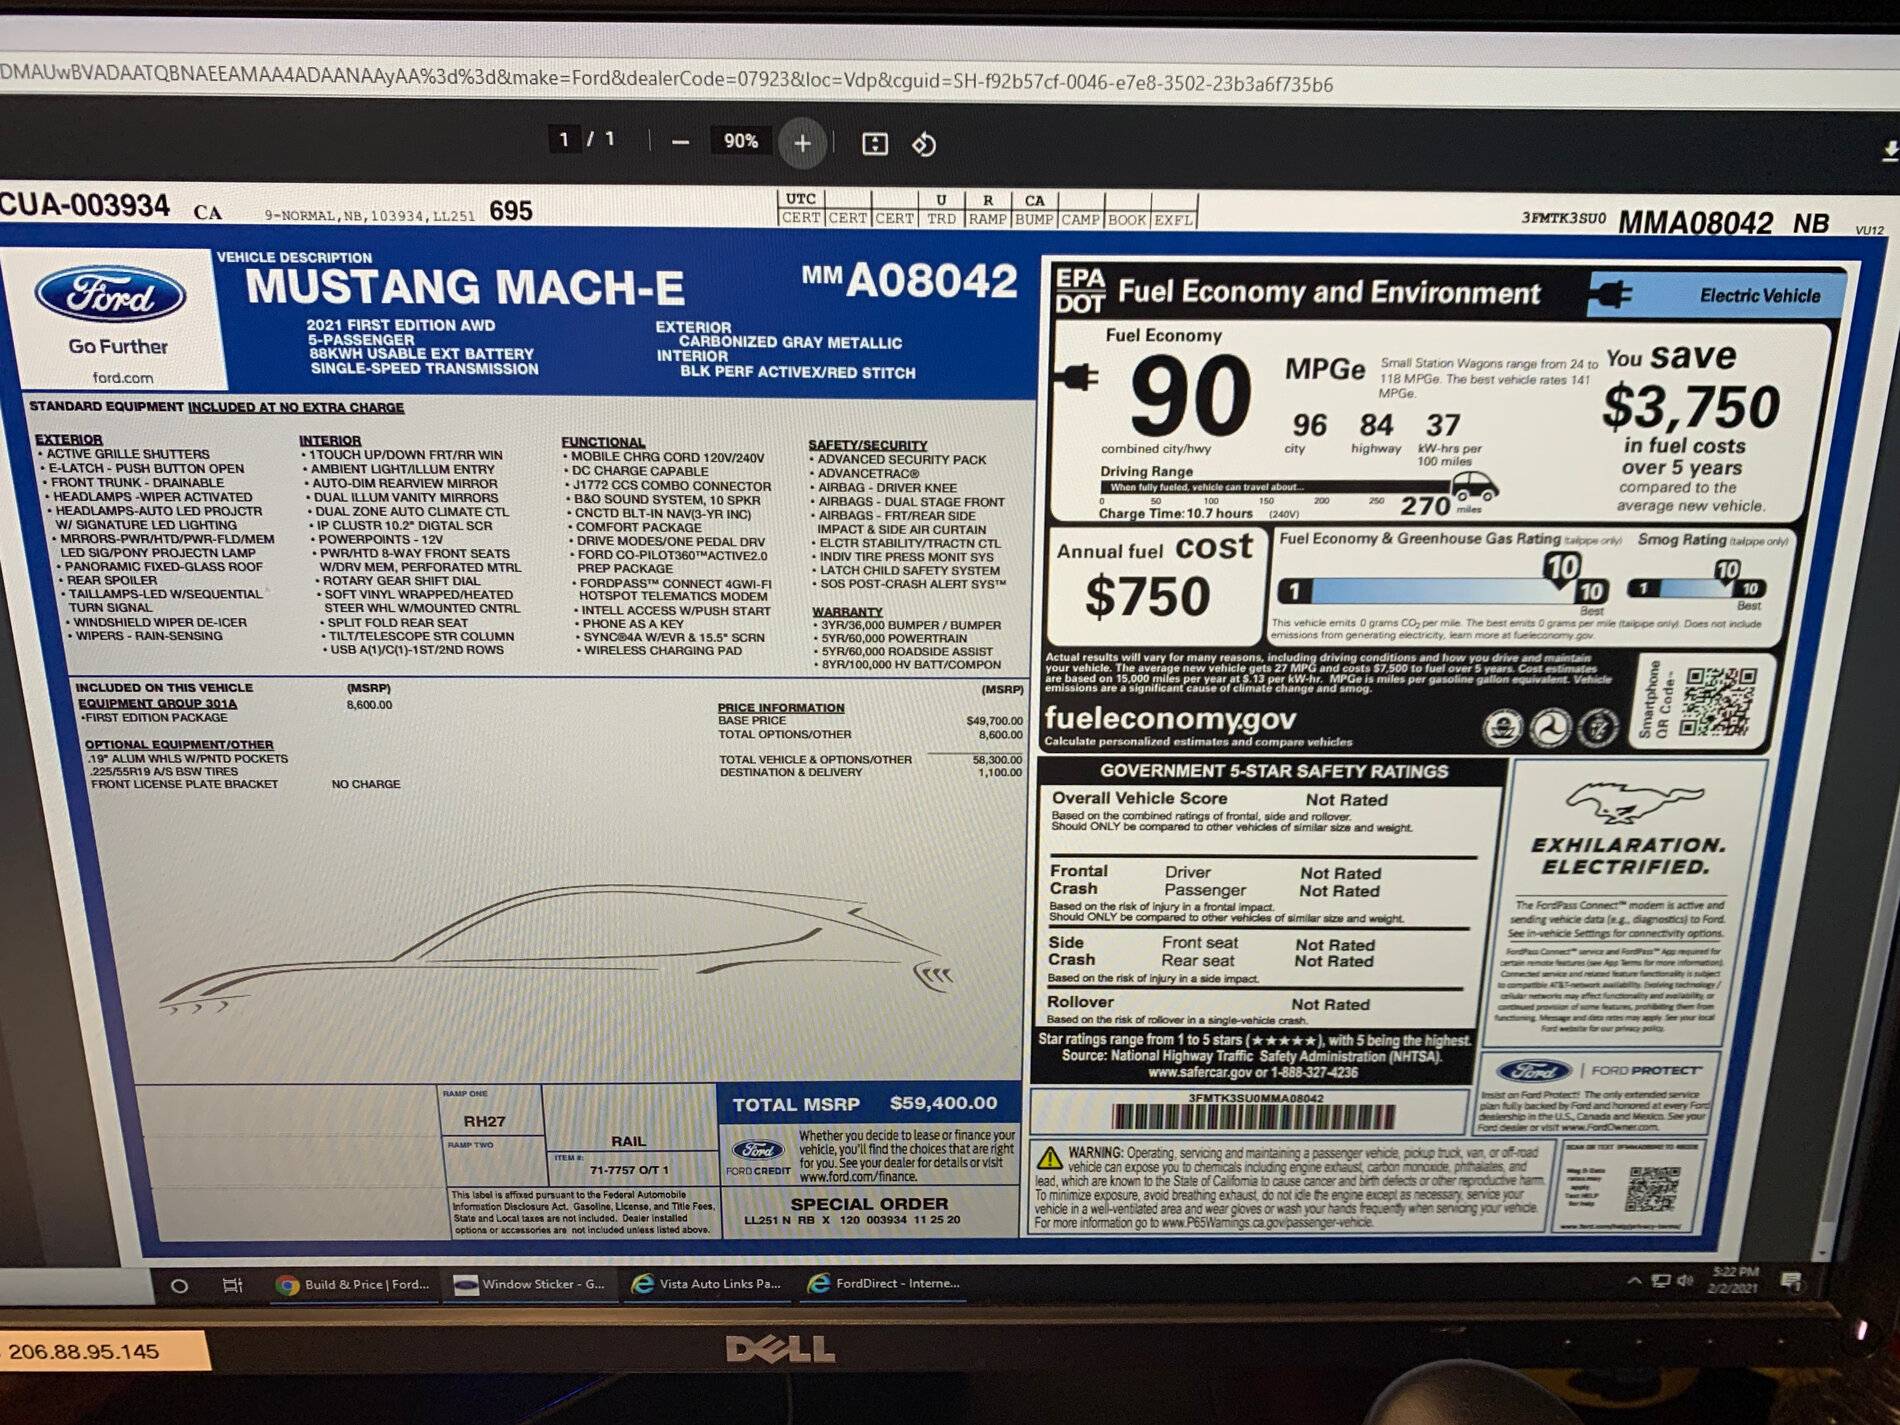Open the network status tray icon
1900x1425 pixels.
pyautogui.click(x=1661, y=1281)
